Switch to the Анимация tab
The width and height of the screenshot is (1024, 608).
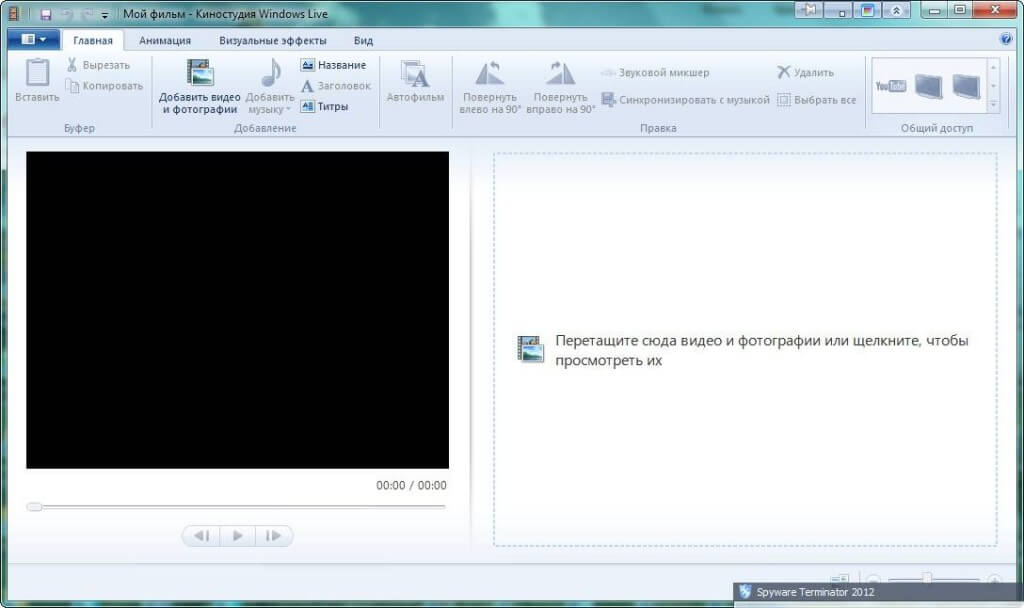pos(165,41)
